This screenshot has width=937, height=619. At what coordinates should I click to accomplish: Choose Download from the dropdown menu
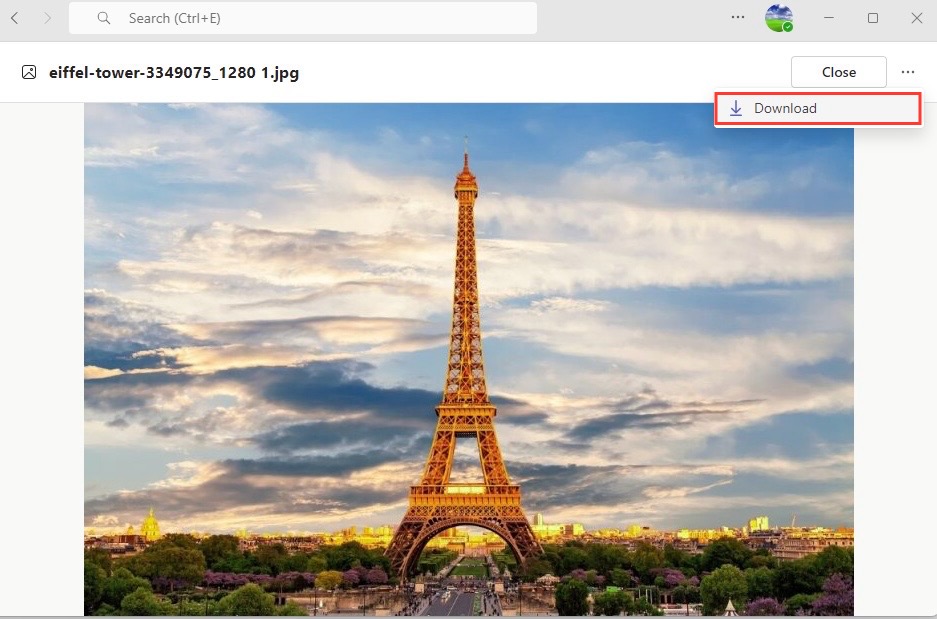pyautogui.click(x=818, y=108)
